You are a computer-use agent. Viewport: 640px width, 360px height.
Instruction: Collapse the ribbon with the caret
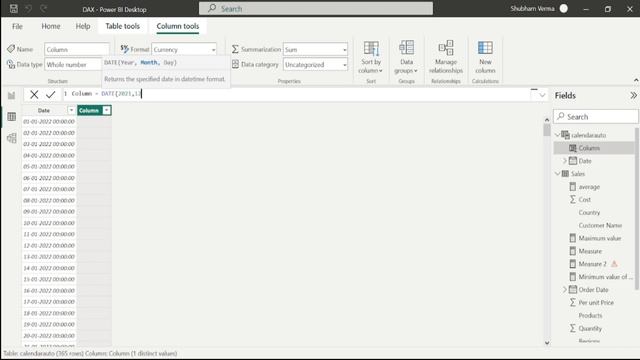(x=636, y=80)
